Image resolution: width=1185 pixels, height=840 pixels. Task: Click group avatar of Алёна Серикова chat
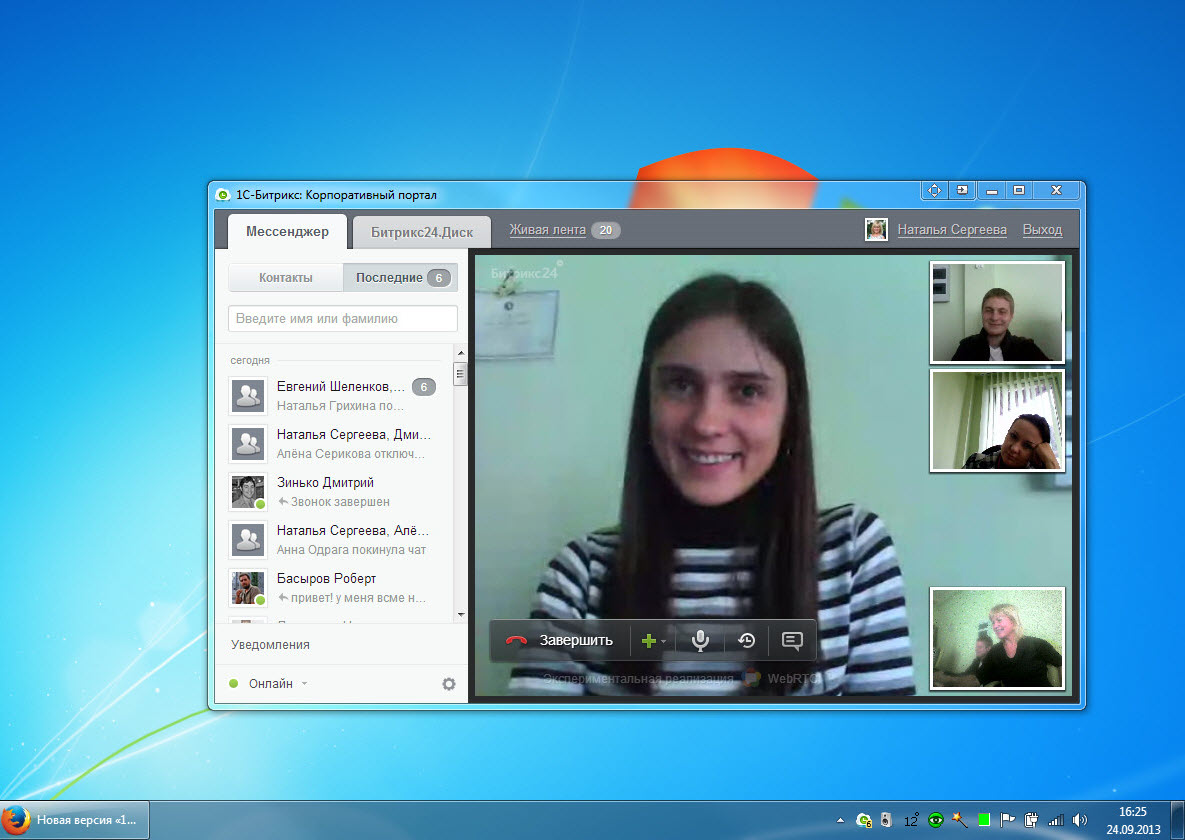point(248,444)
